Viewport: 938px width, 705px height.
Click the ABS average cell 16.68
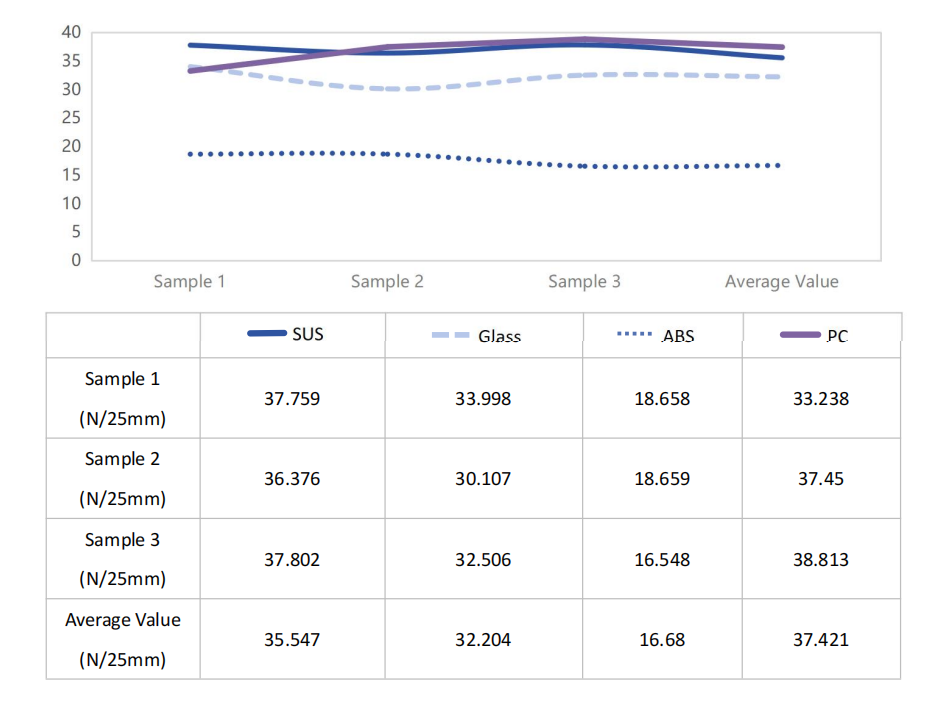click(662, 640)
